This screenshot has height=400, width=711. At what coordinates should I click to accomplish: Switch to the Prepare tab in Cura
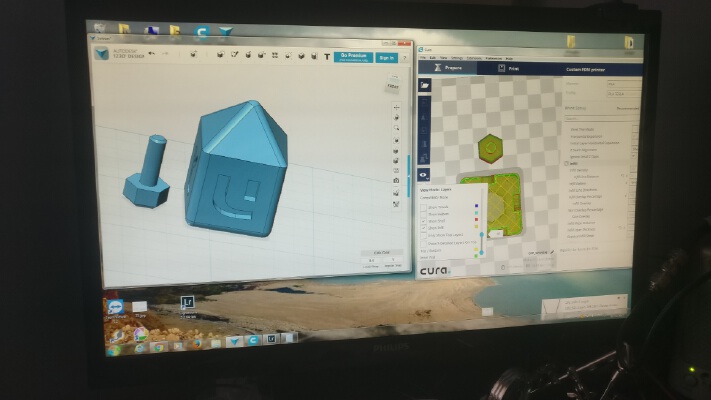click(448, 68)
